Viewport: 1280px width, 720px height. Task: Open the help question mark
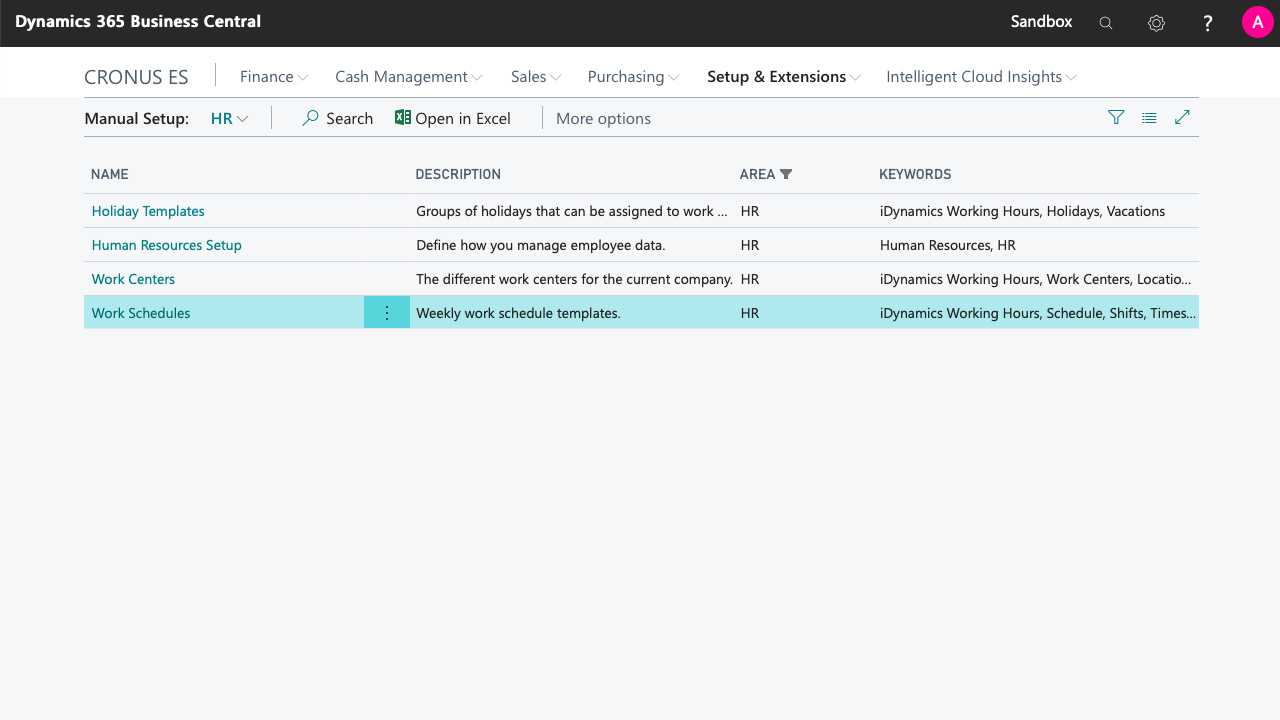tap(1207, 21)
